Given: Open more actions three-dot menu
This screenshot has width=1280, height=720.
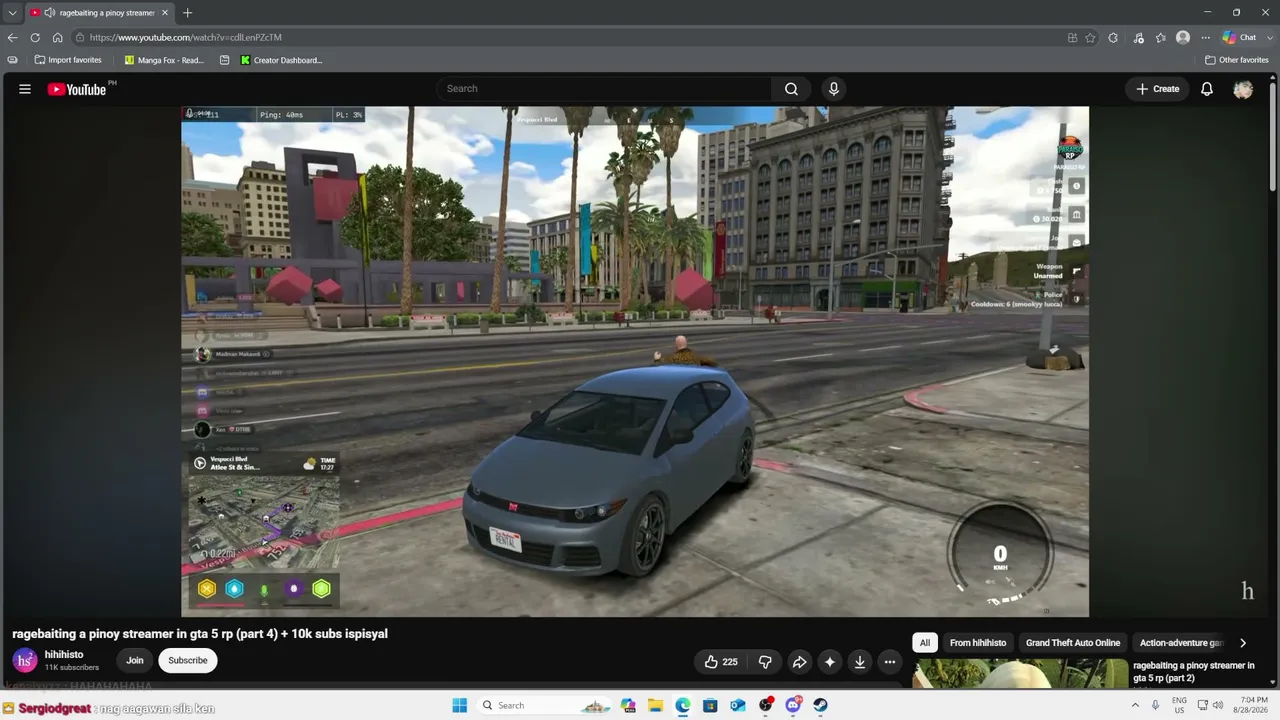Looking at the screenshot, I should click(x=889, y=662).
